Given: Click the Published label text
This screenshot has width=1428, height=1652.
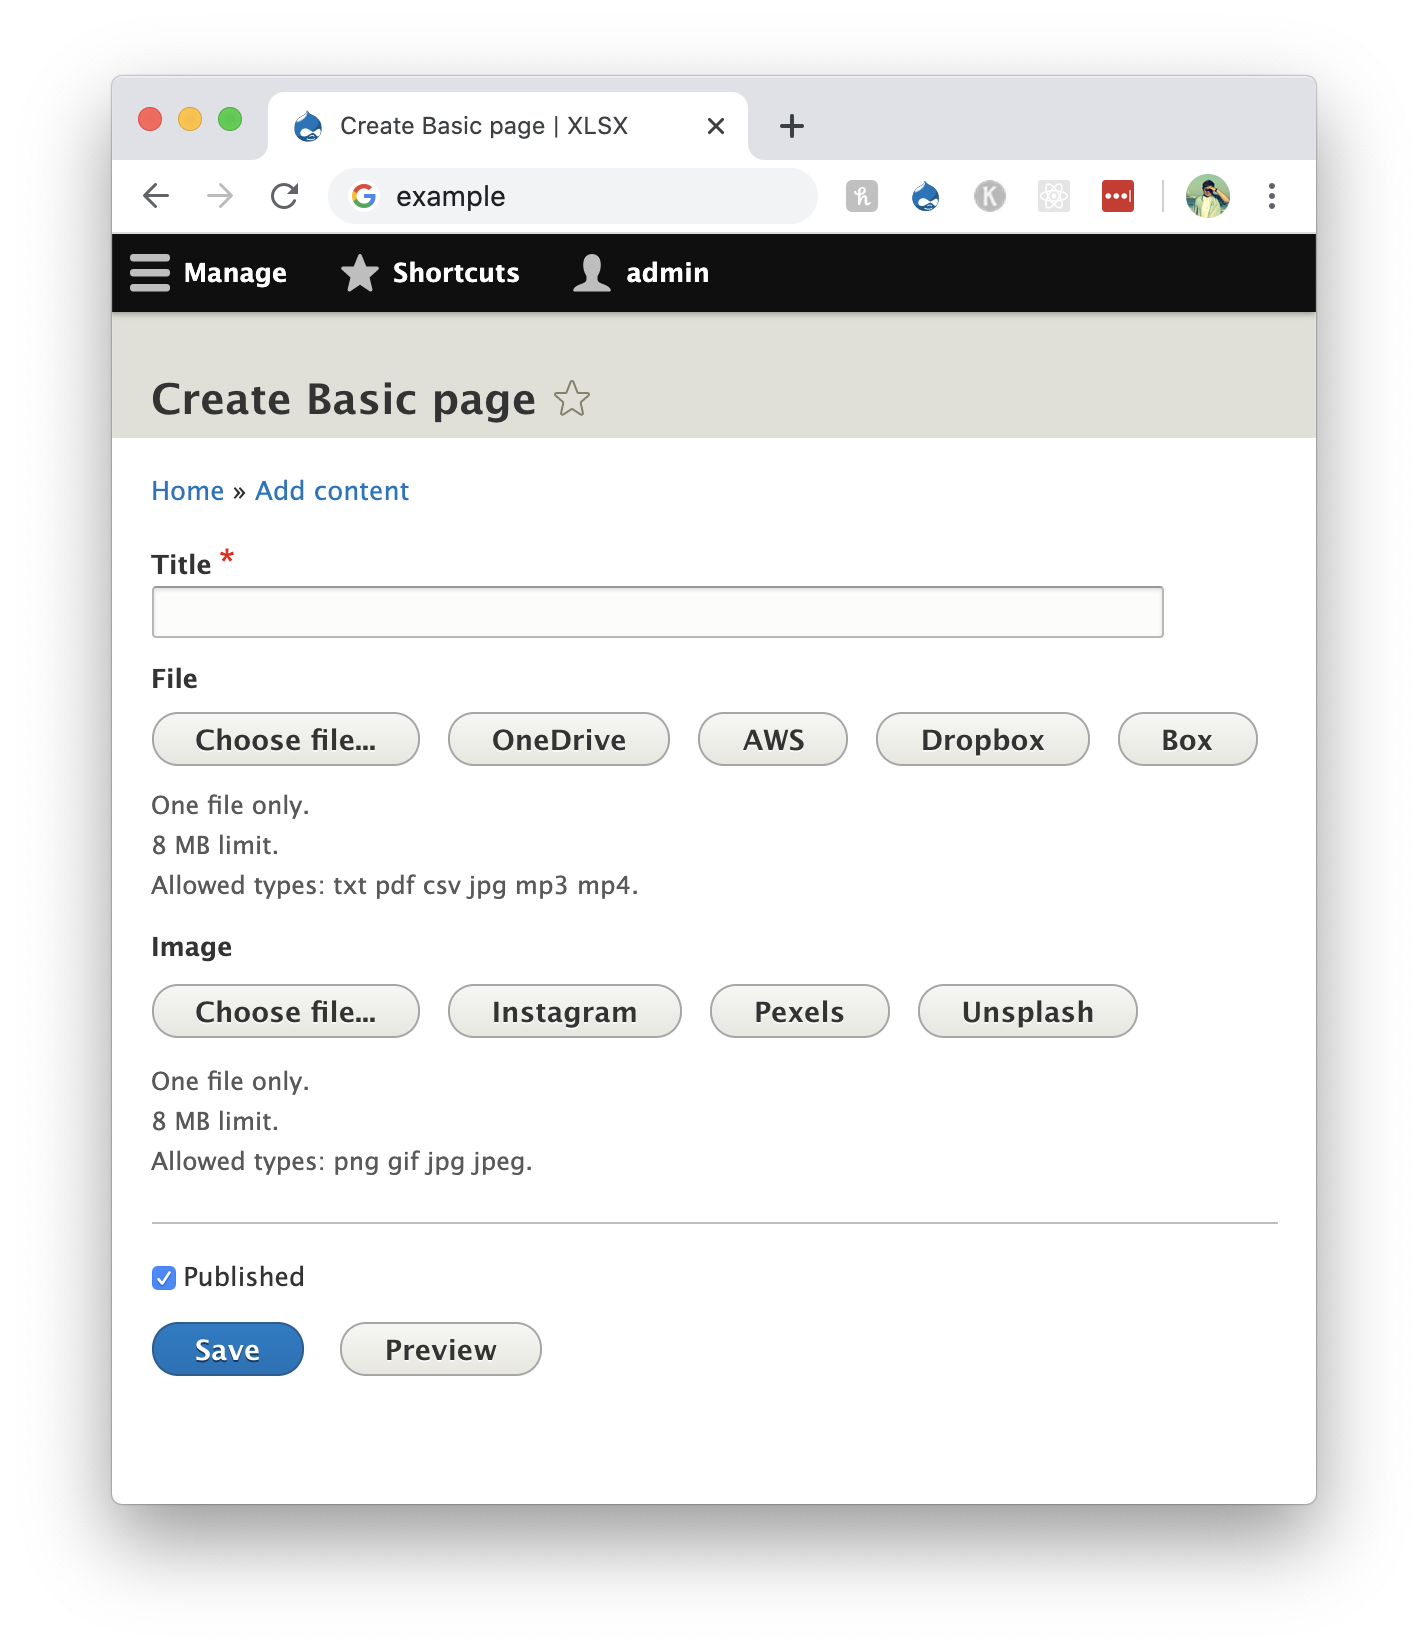Looking at the screenshot, I should [x=244, y=1277].
